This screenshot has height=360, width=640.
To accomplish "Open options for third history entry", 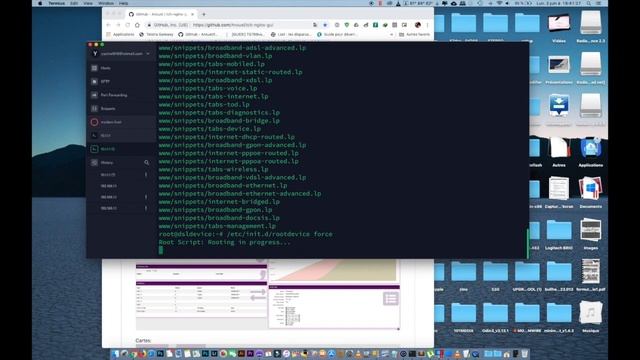I will (x=146, y=197).
